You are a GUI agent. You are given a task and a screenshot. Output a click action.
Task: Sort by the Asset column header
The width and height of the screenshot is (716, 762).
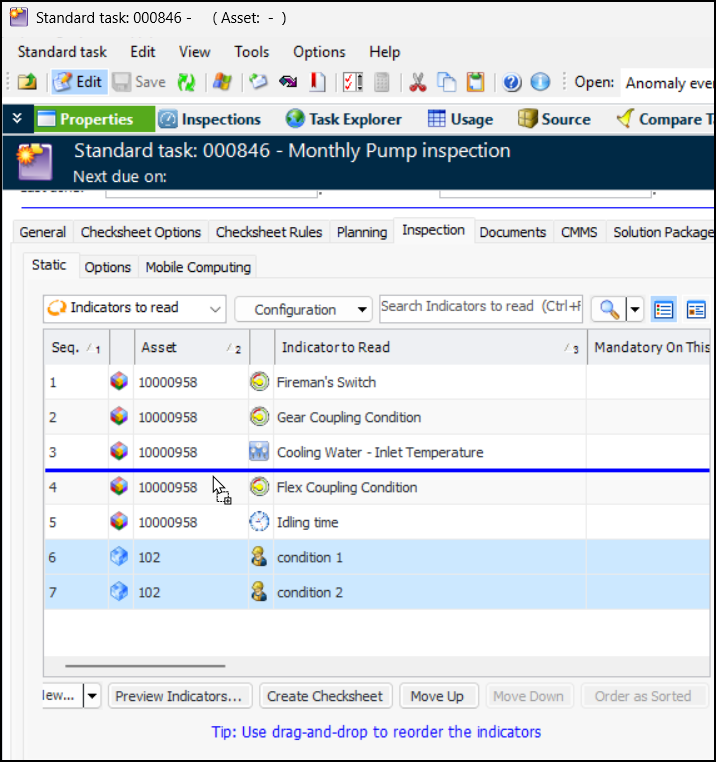[x=192, y=347]
